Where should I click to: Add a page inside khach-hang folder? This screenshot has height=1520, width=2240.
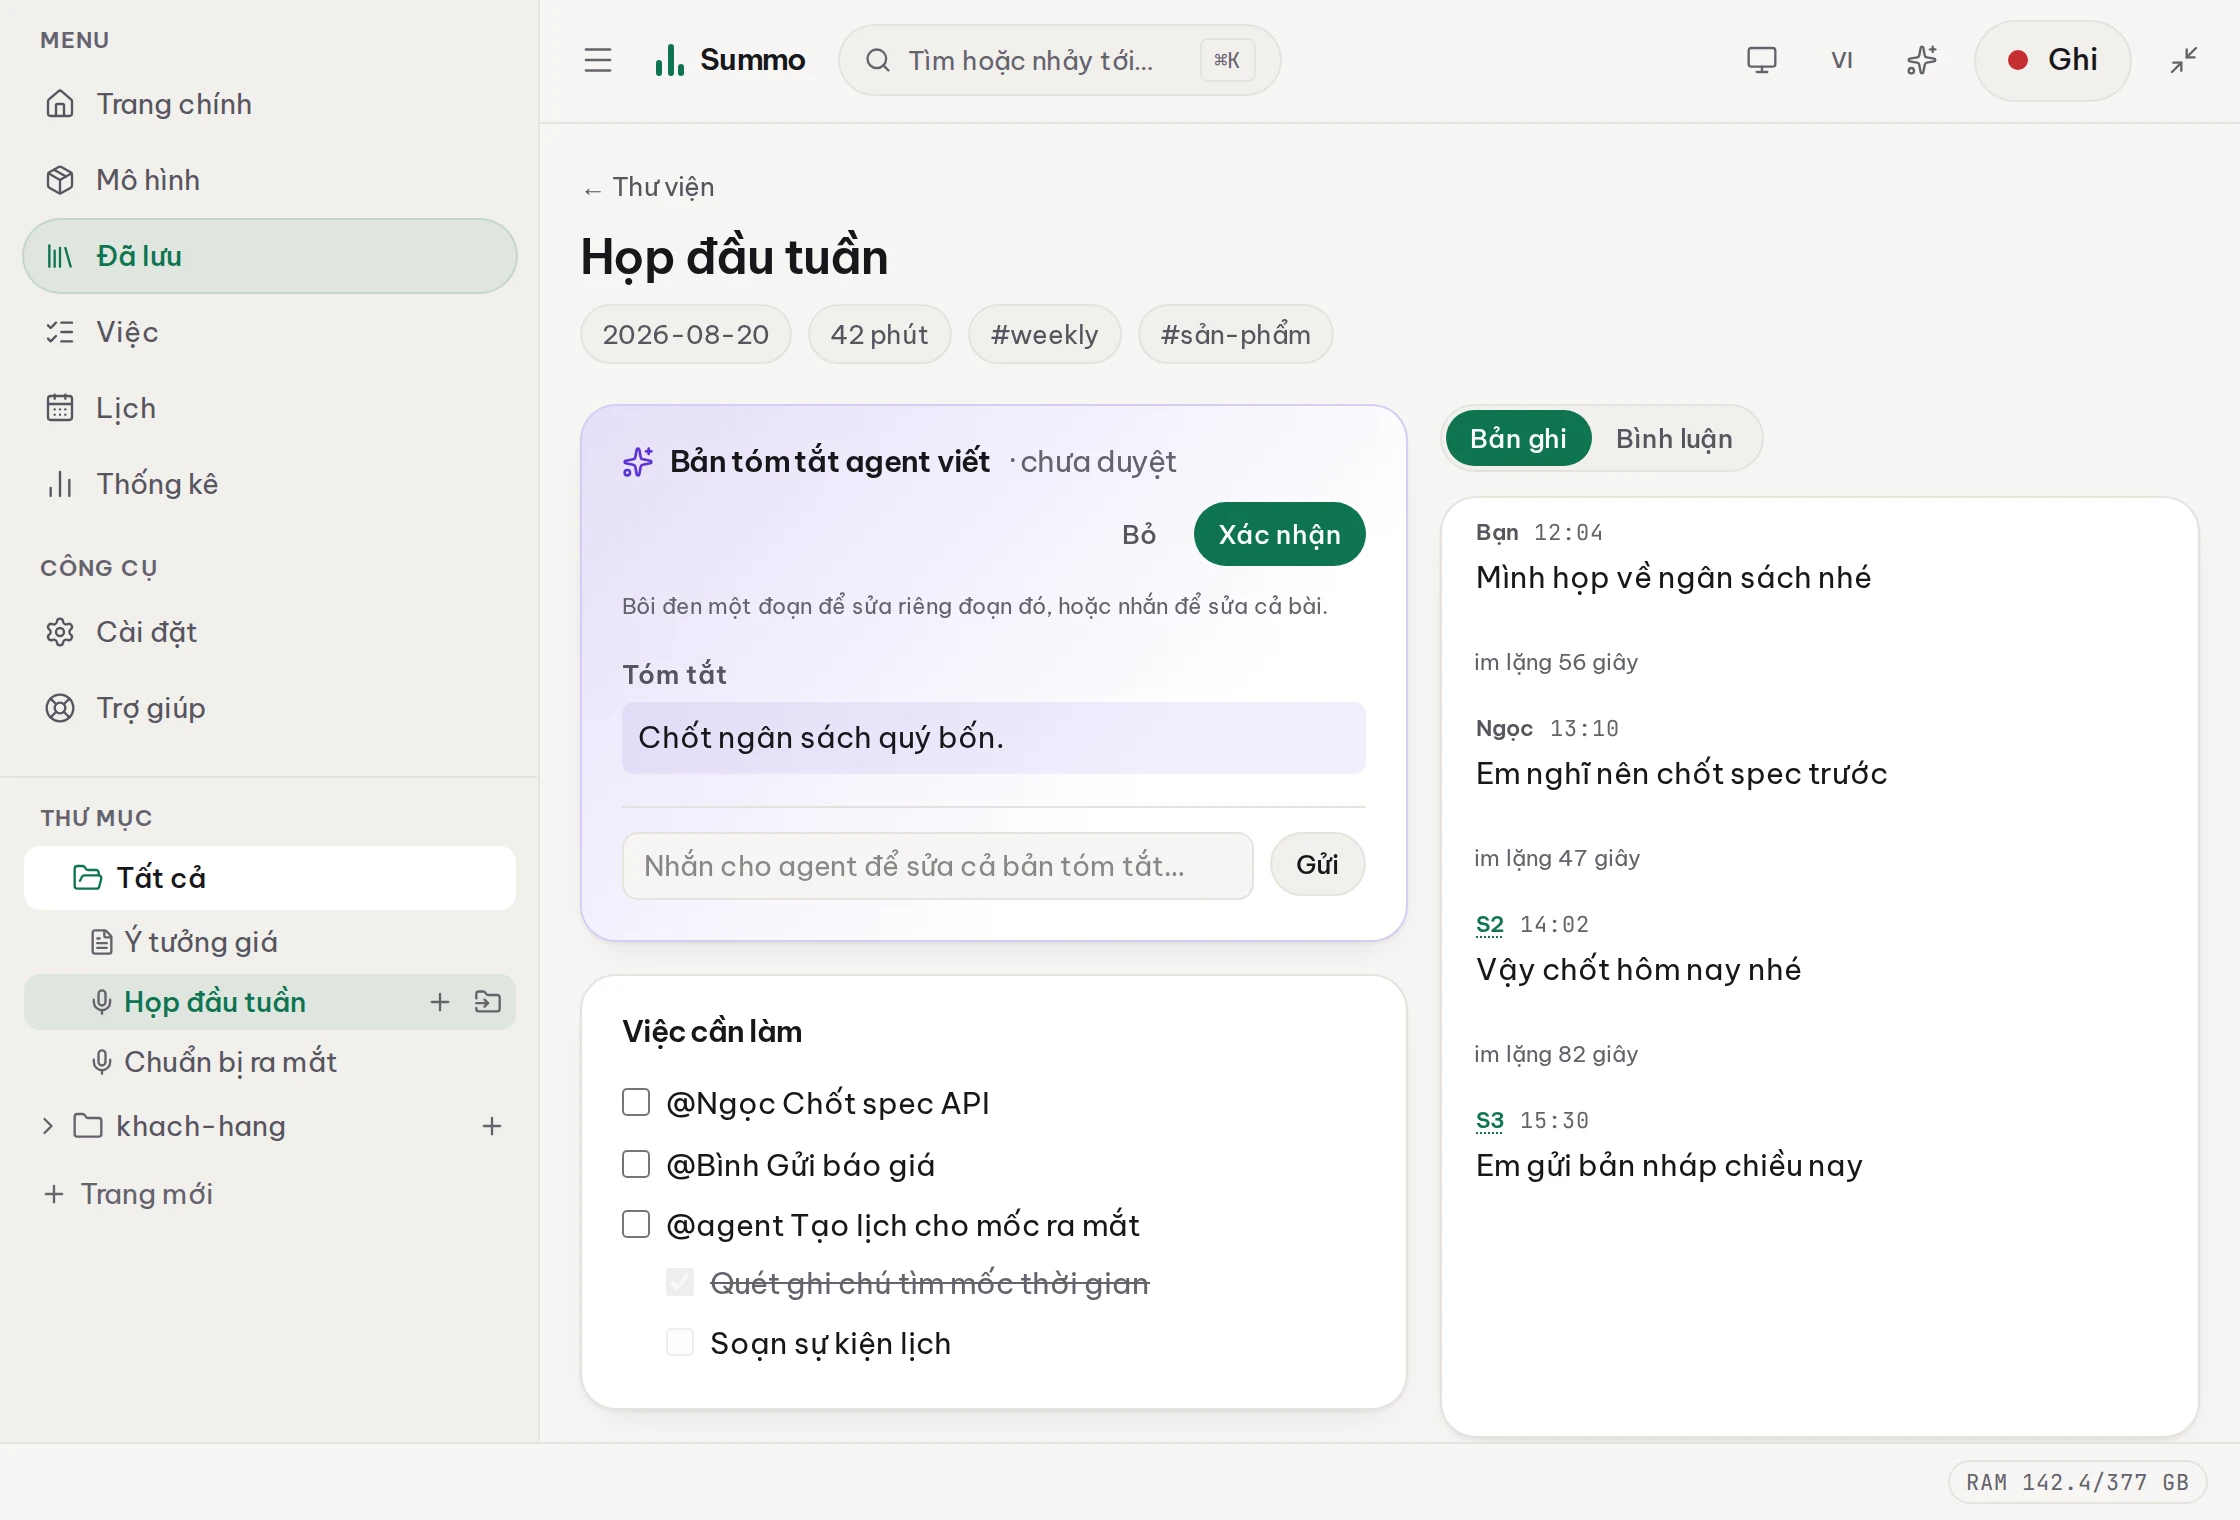(492, 1126)
